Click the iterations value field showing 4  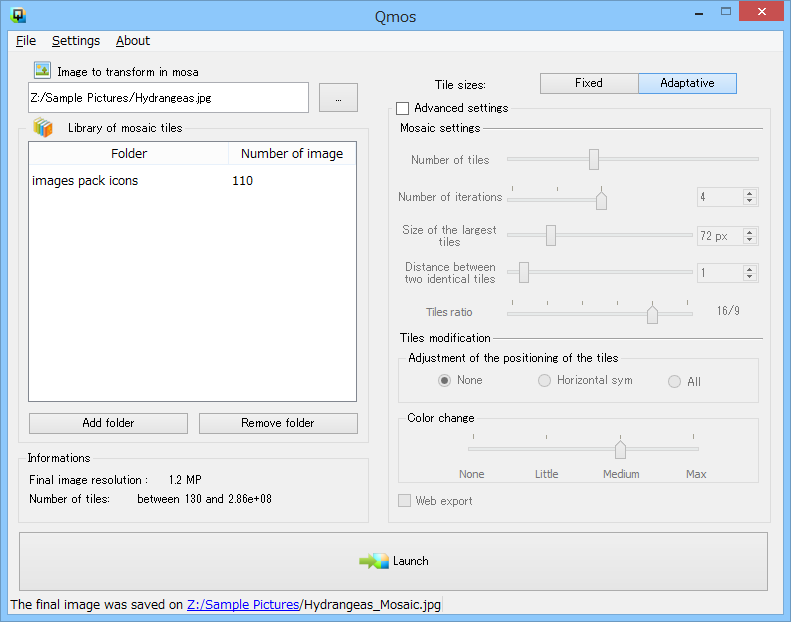tap(720, 197)
